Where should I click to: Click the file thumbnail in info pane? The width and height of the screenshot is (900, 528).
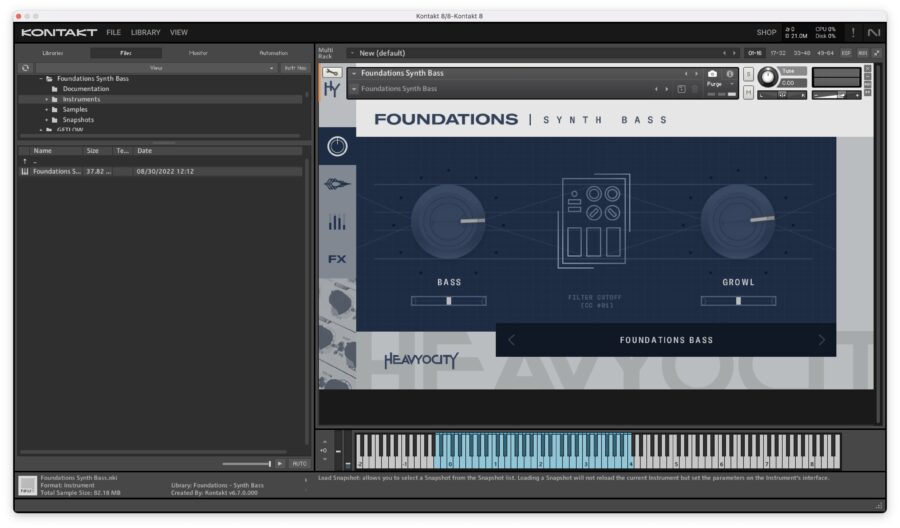coord(27,486)
